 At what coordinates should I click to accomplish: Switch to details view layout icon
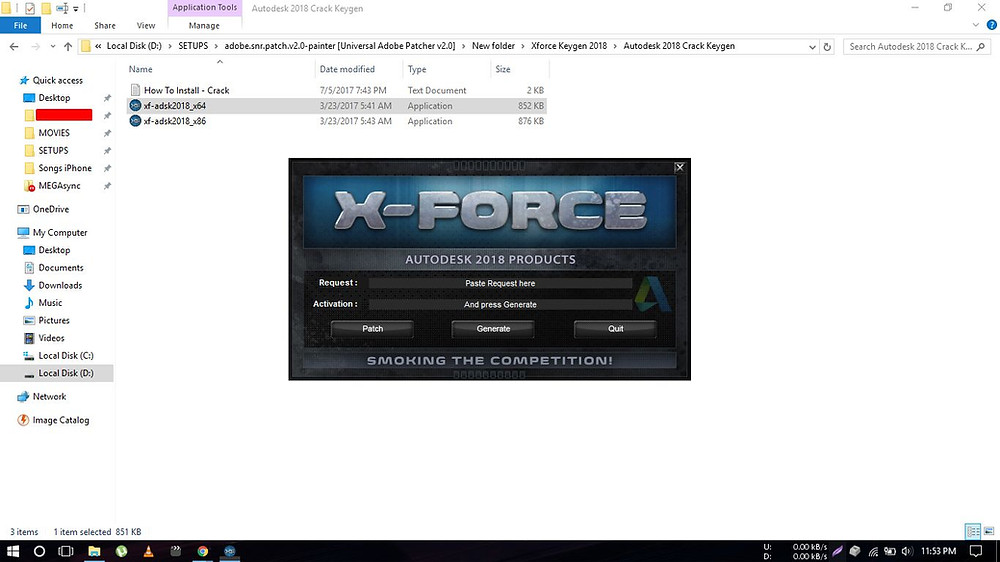(x=973, y=531)
